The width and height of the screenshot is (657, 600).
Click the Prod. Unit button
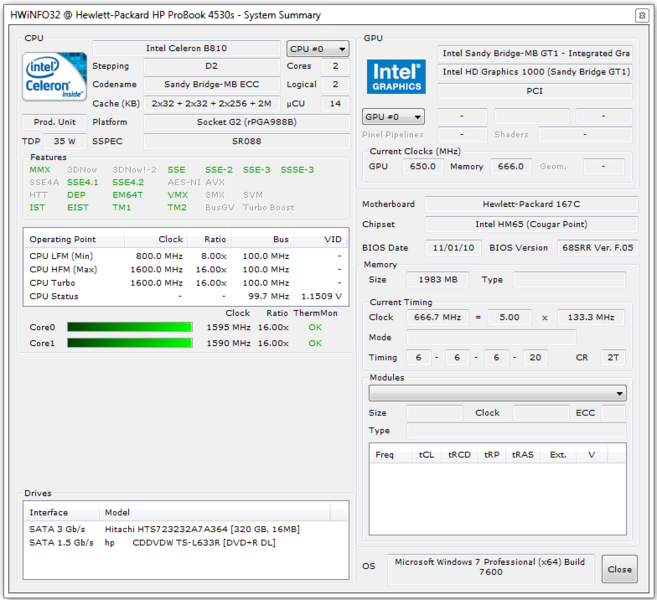coord(54,122)
